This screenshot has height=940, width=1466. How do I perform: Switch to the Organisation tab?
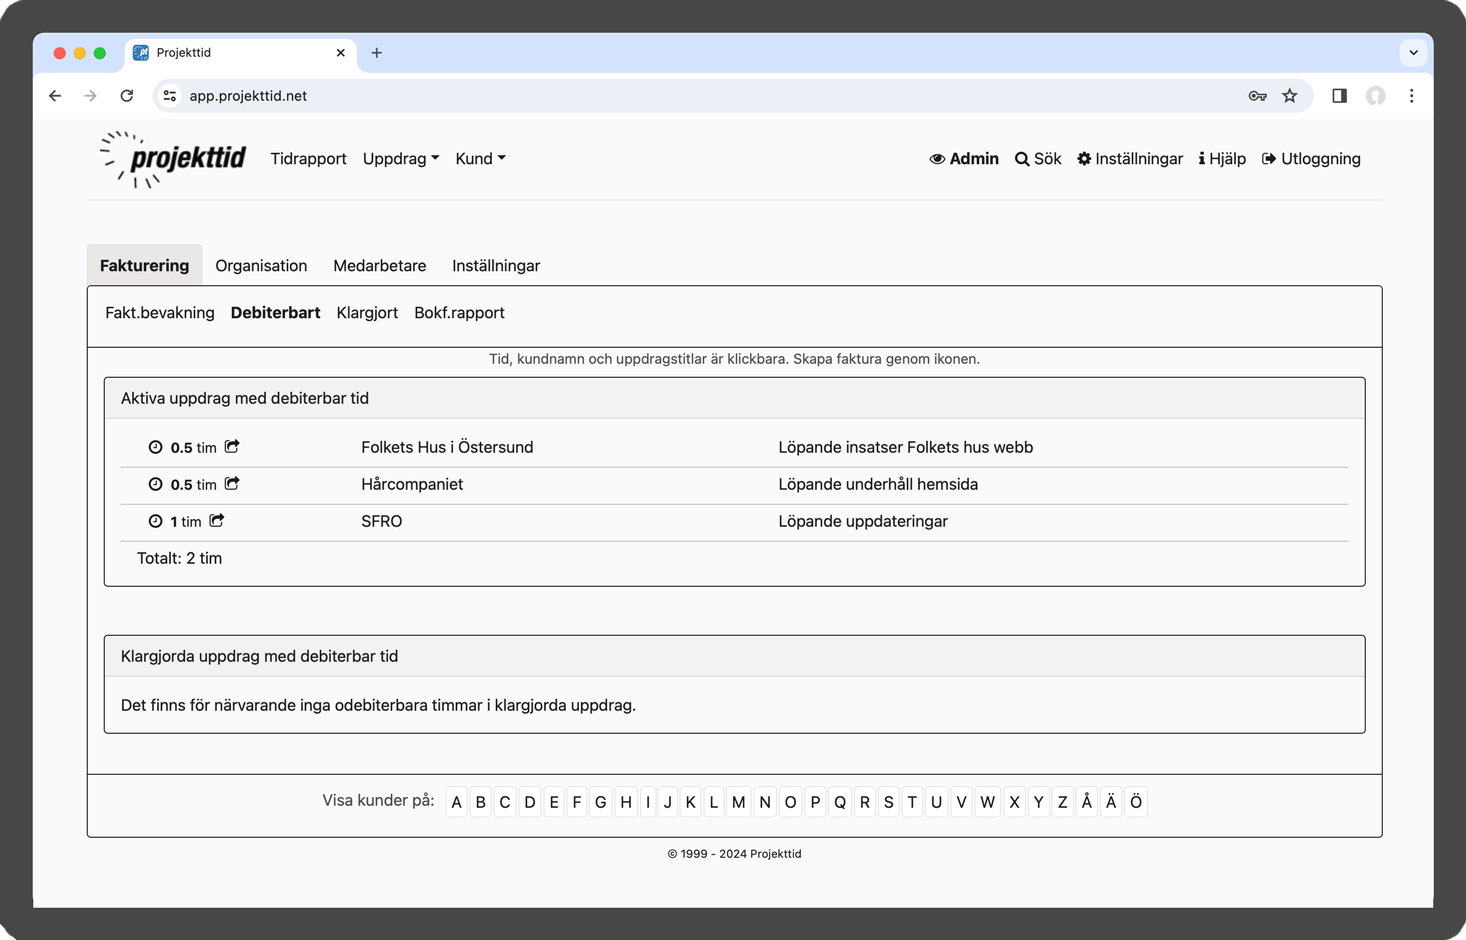coord(261,266)
